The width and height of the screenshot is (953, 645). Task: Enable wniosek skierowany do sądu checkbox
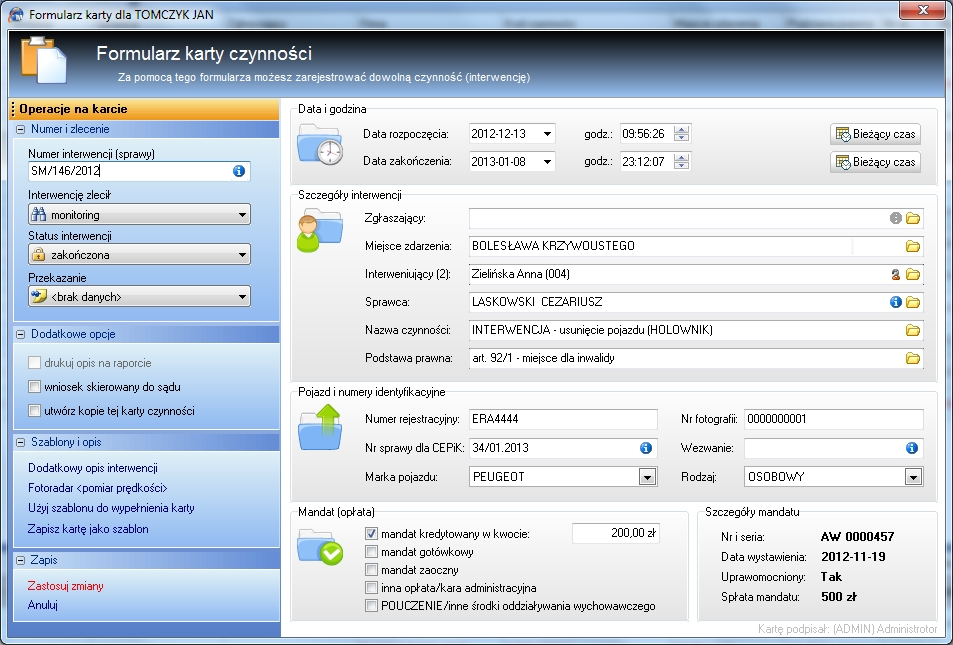[37, 387]
